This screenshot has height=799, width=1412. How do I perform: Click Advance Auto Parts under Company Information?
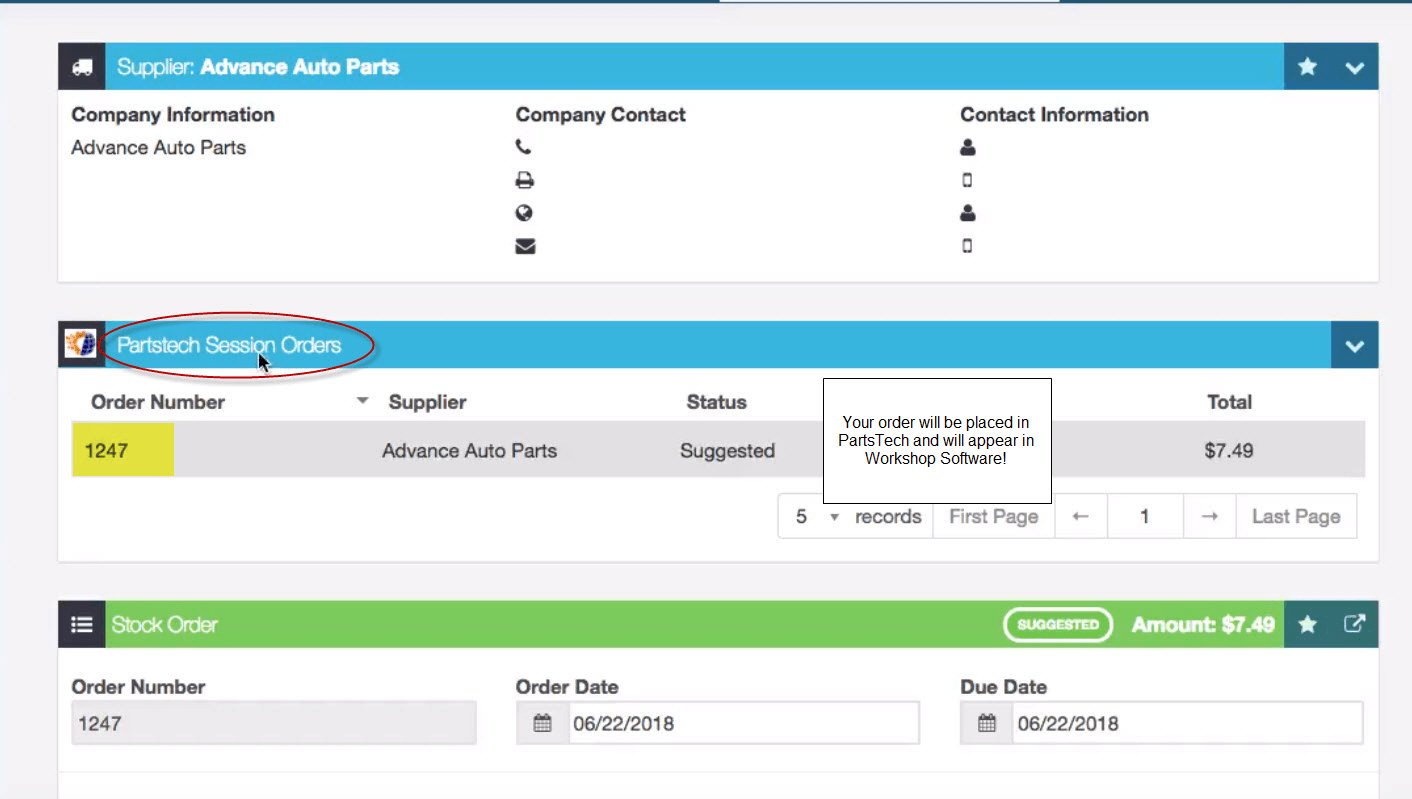[x=159, y=147]
